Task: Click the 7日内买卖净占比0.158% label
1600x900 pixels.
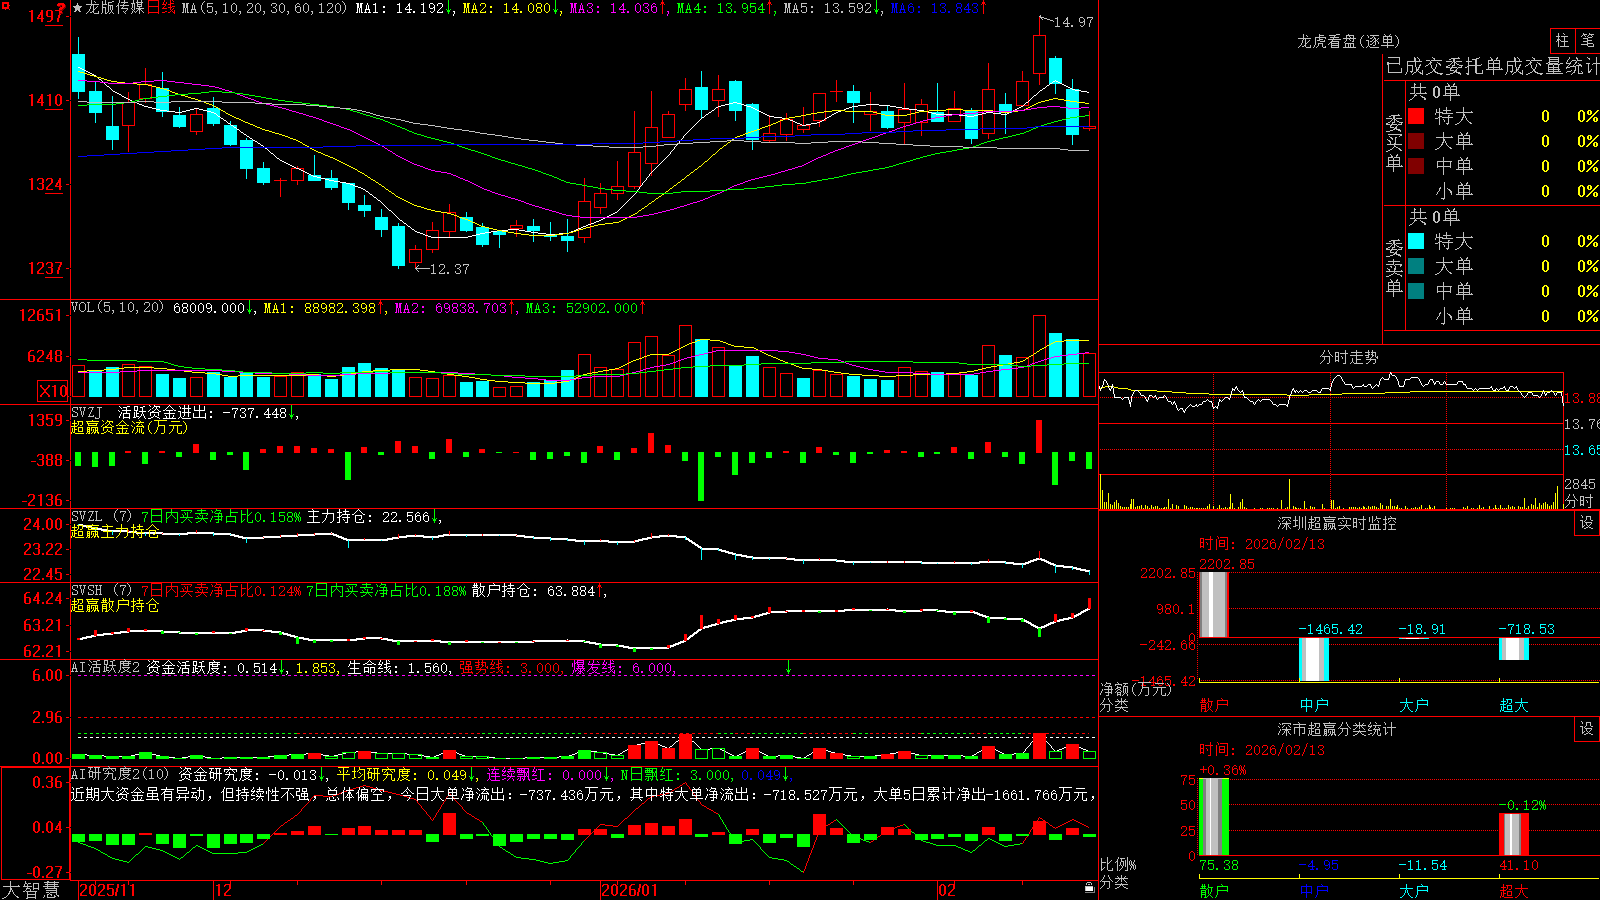Action: pyautogui.click(x=221, y=517)
